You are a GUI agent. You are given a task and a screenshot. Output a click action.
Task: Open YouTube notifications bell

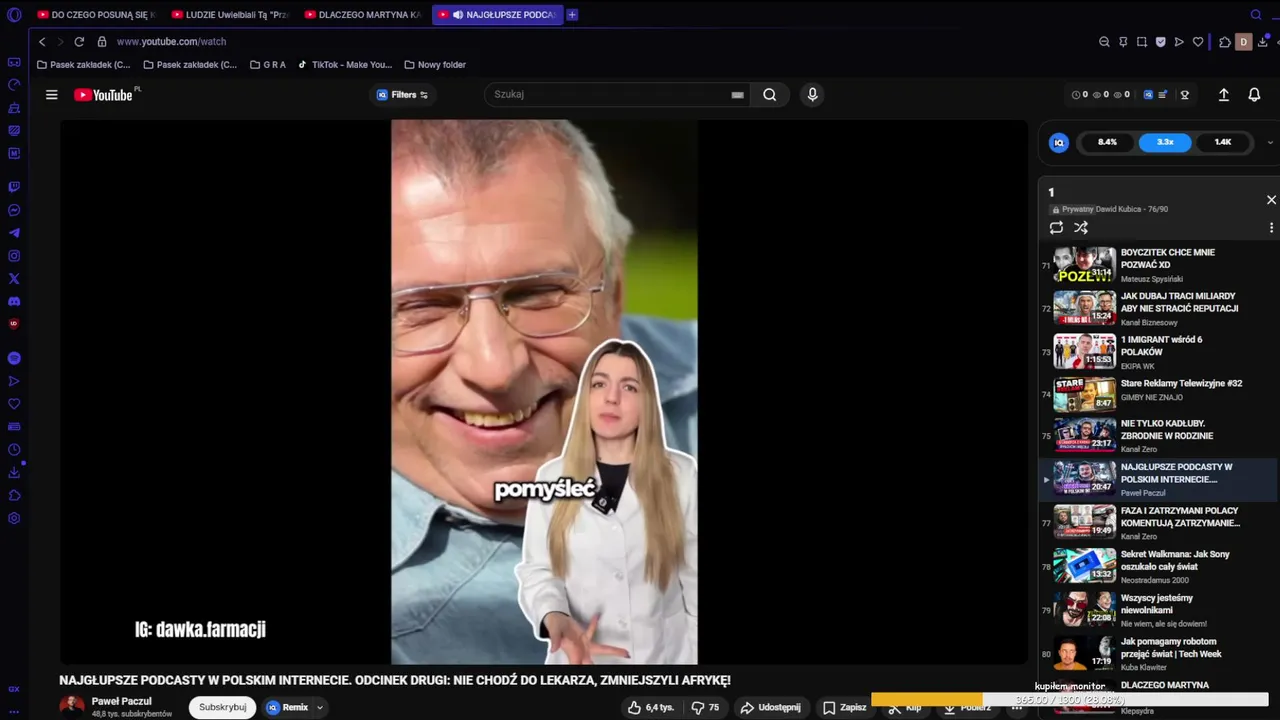pyautogui.click(x=1254, y=95)
